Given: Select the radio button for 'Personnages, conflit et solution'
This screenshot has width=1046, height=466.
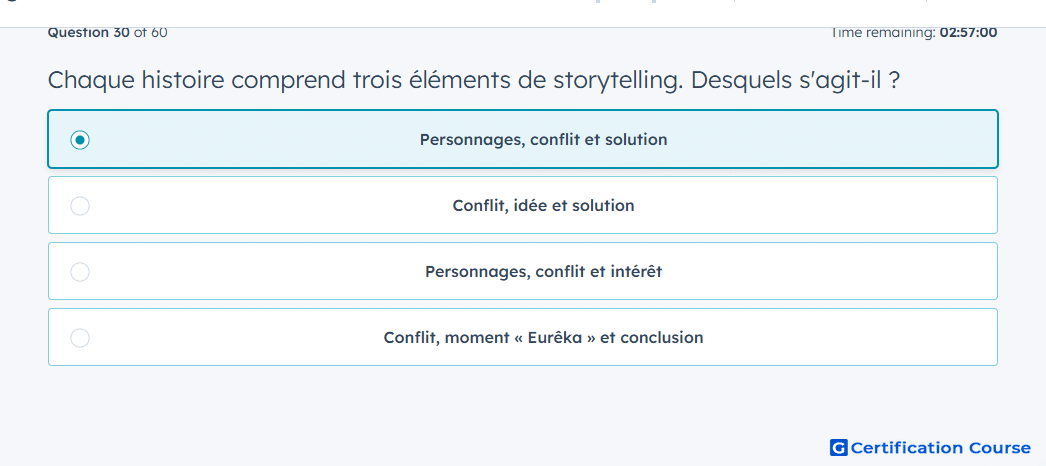Looking at the screenshot, I should click(80, 140).
